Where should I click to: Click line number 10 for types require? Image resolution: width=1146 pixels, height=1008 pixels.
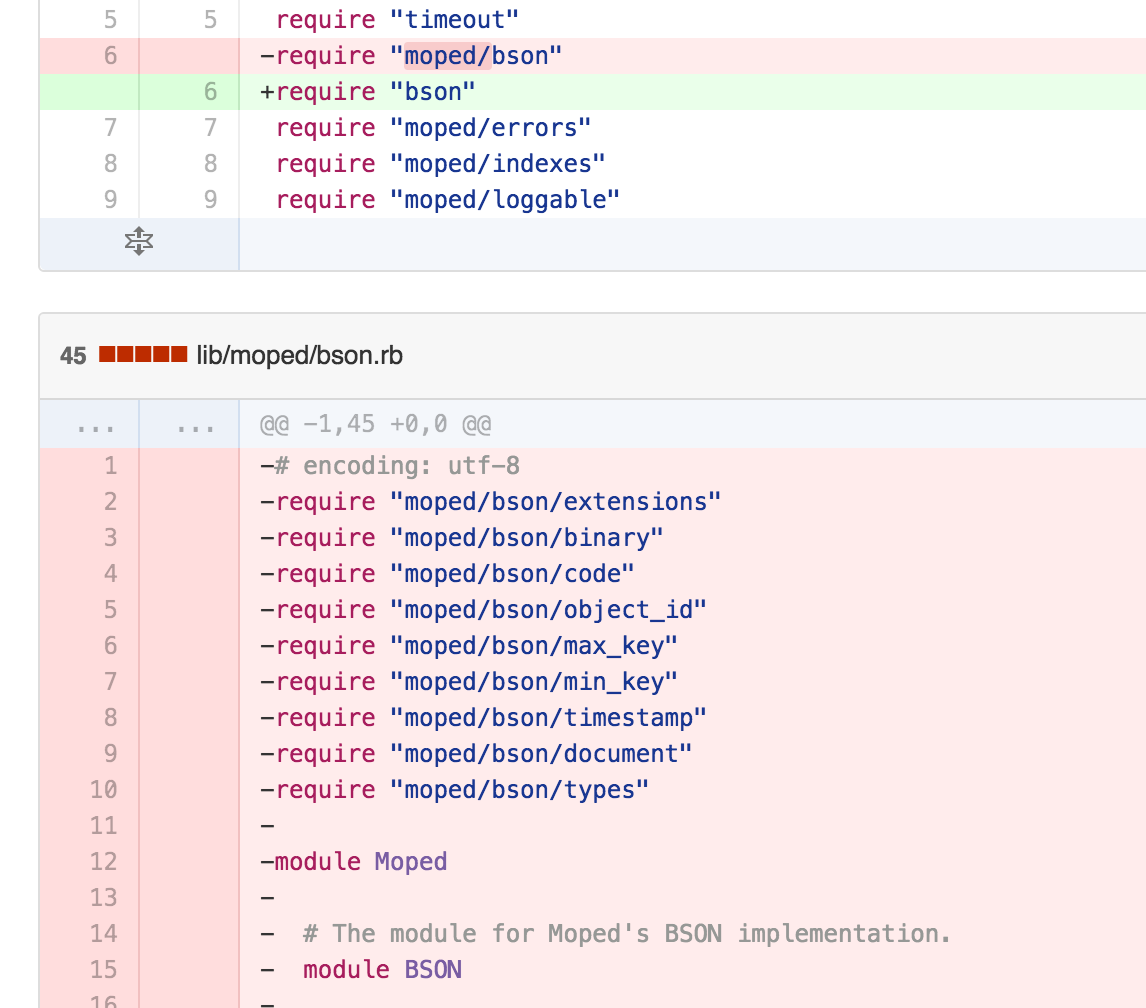[104, 790]
